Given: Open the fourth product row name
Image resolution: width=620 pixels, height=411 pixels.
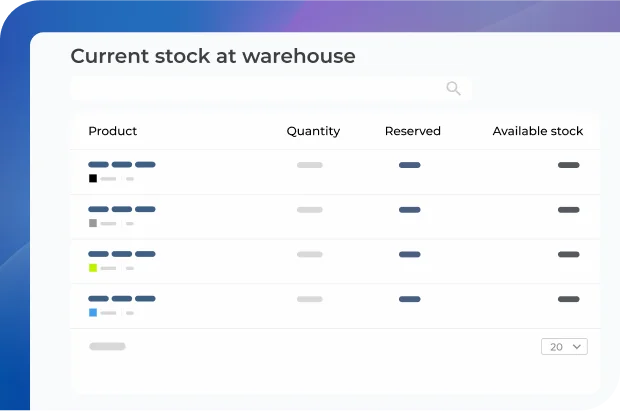Looking at the screenshot, I should [x=122, y=299].
